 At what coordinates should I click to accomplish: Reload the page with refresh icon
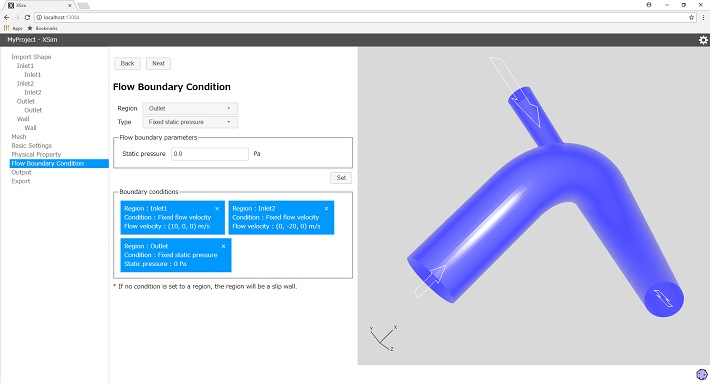[x=27, y=17]
